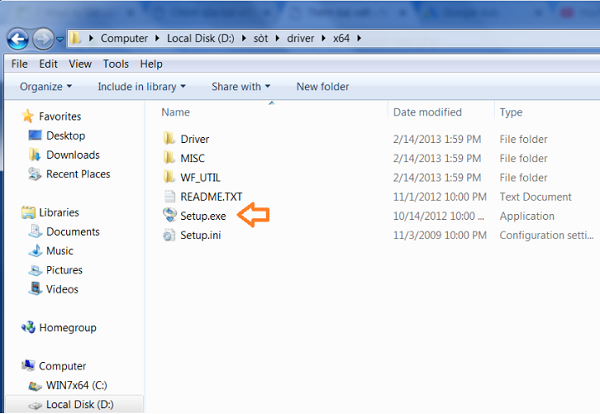Viewport: 600px width, 414px height.
Task: Select the Setup.ini file icon
Action: [x=169, y=235]
